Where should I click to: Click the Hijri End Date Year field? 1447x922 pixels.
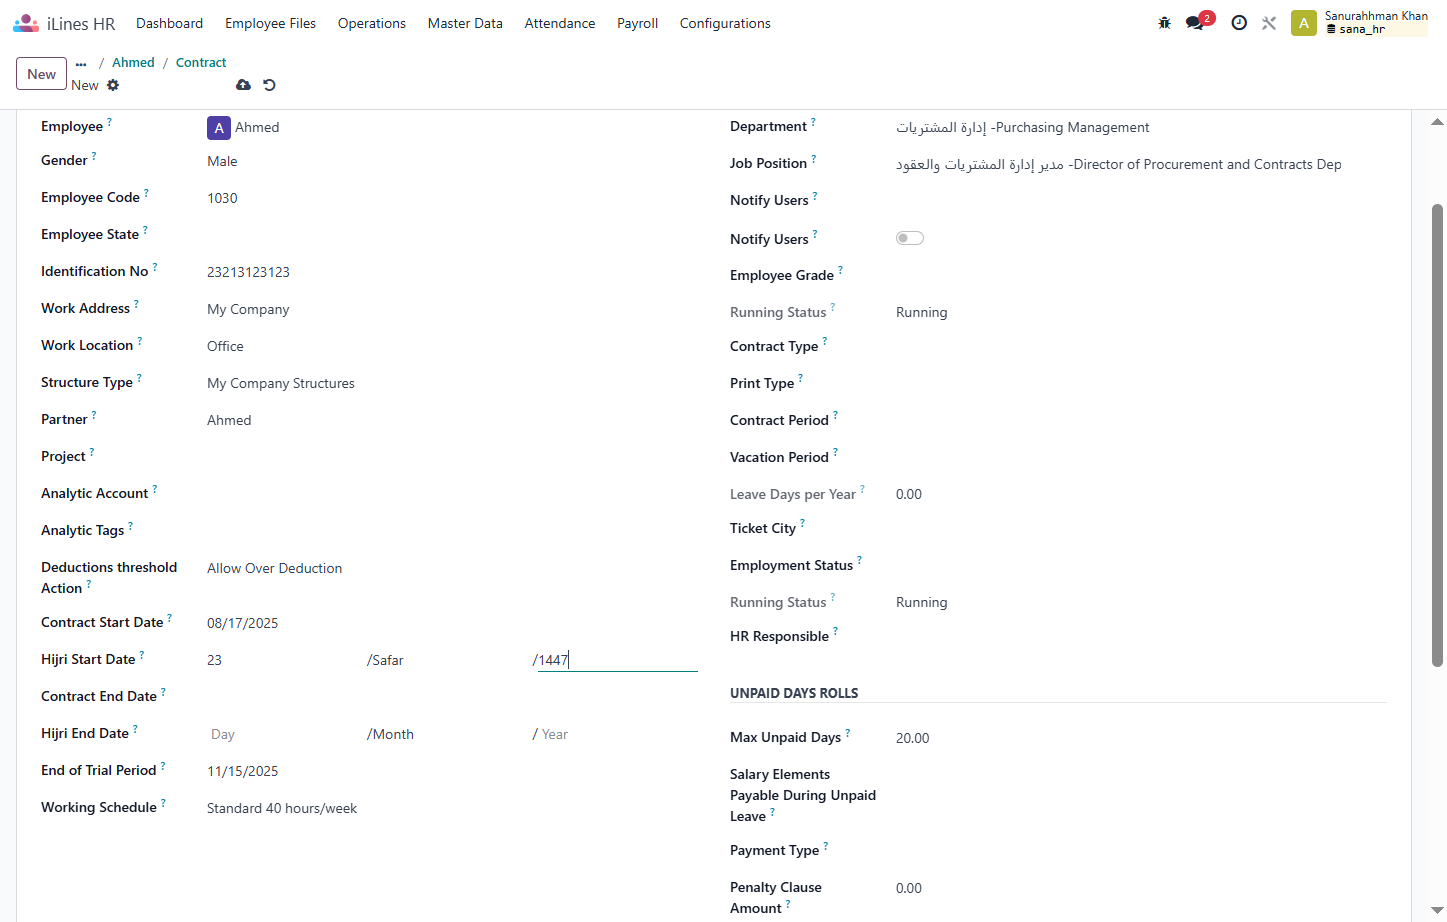[x=618, y=734]
